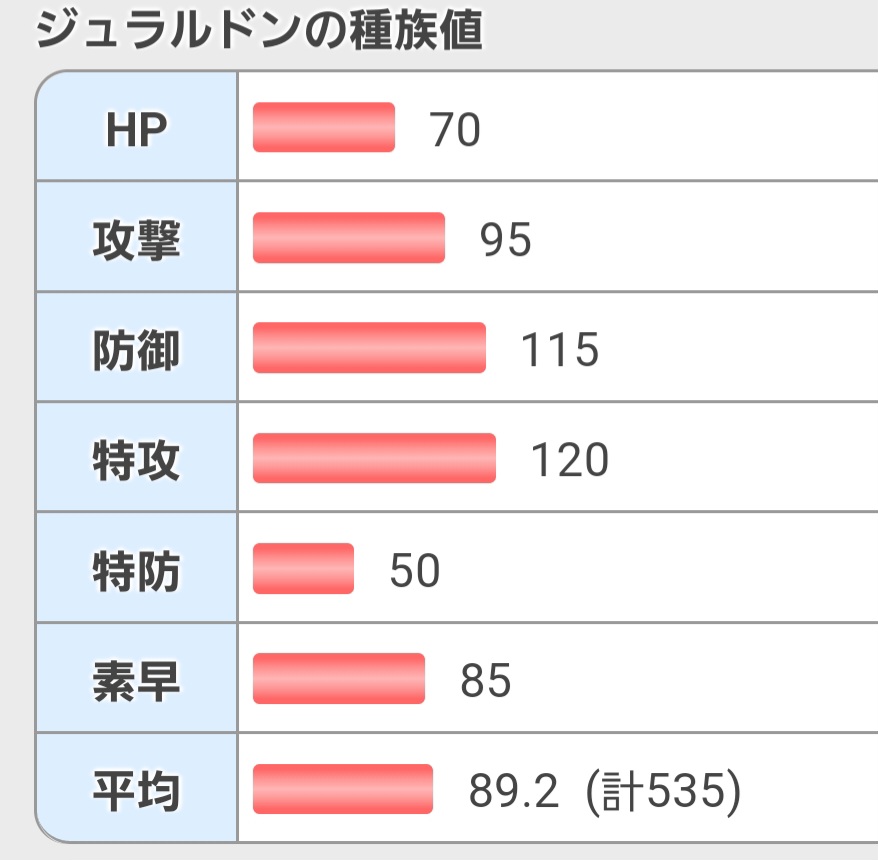Click the 特攻 value 120
Screen dimensions: 878x860
[569, 461]
